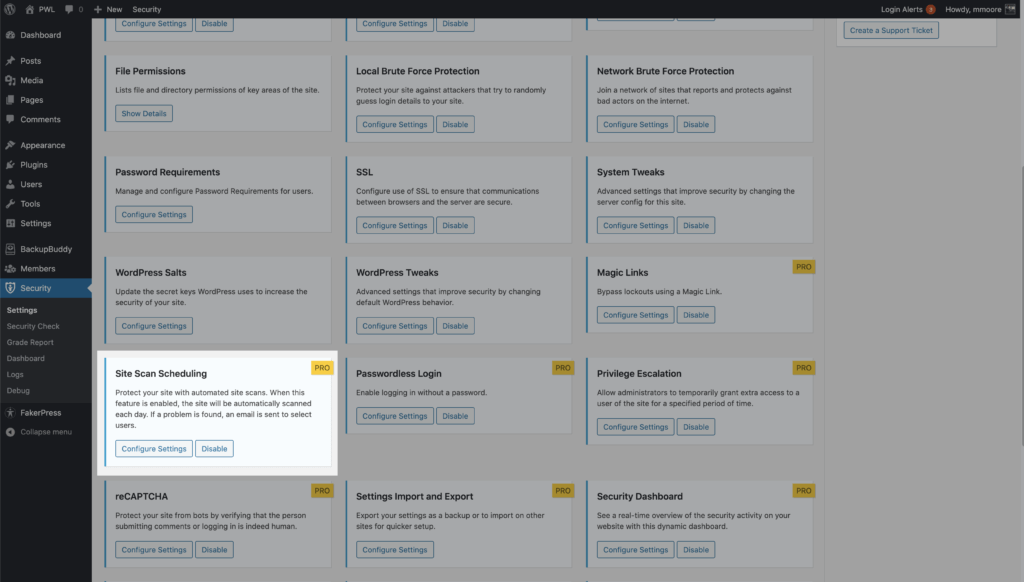Configure Settings for Password Requirements
1024x582 pixels.
click(153, 214)
